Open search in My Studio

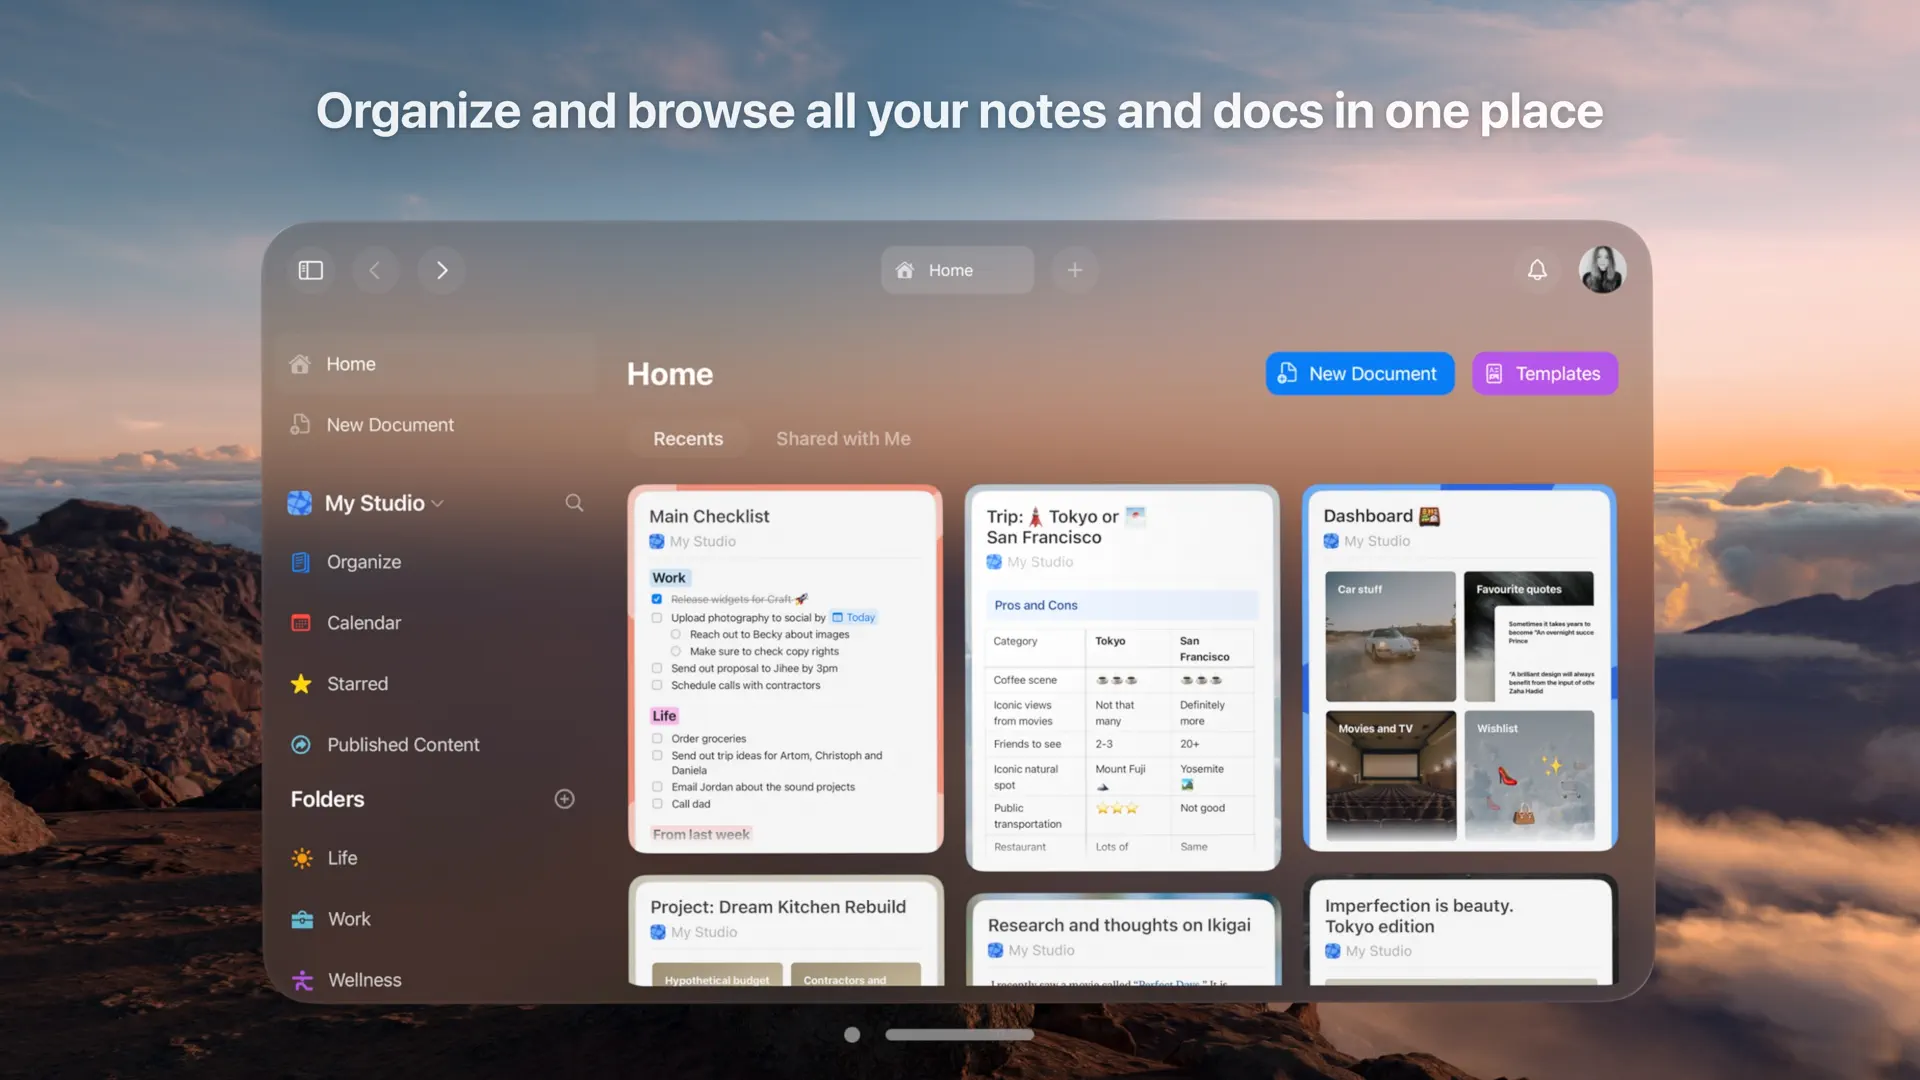pyautogui.click(x=574, y=503)
